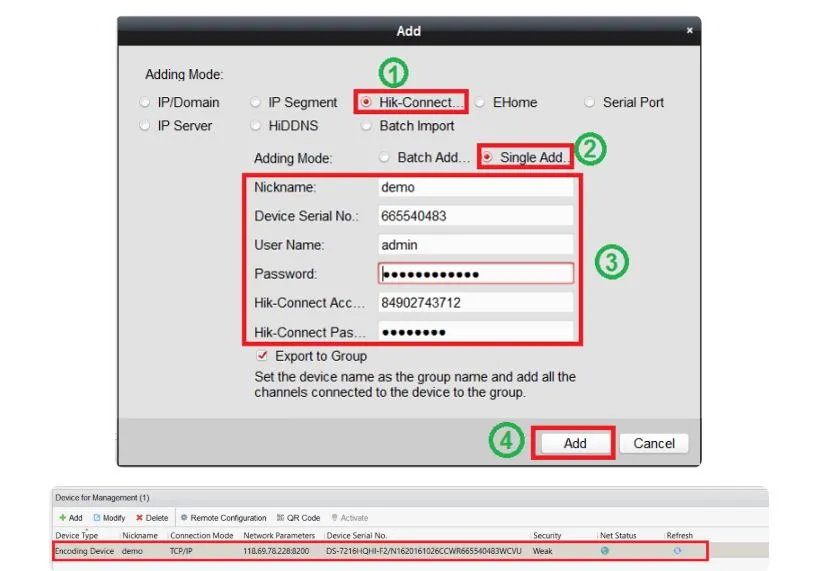
Task: Close the Add dialog with X
Action: click(689, 31)
